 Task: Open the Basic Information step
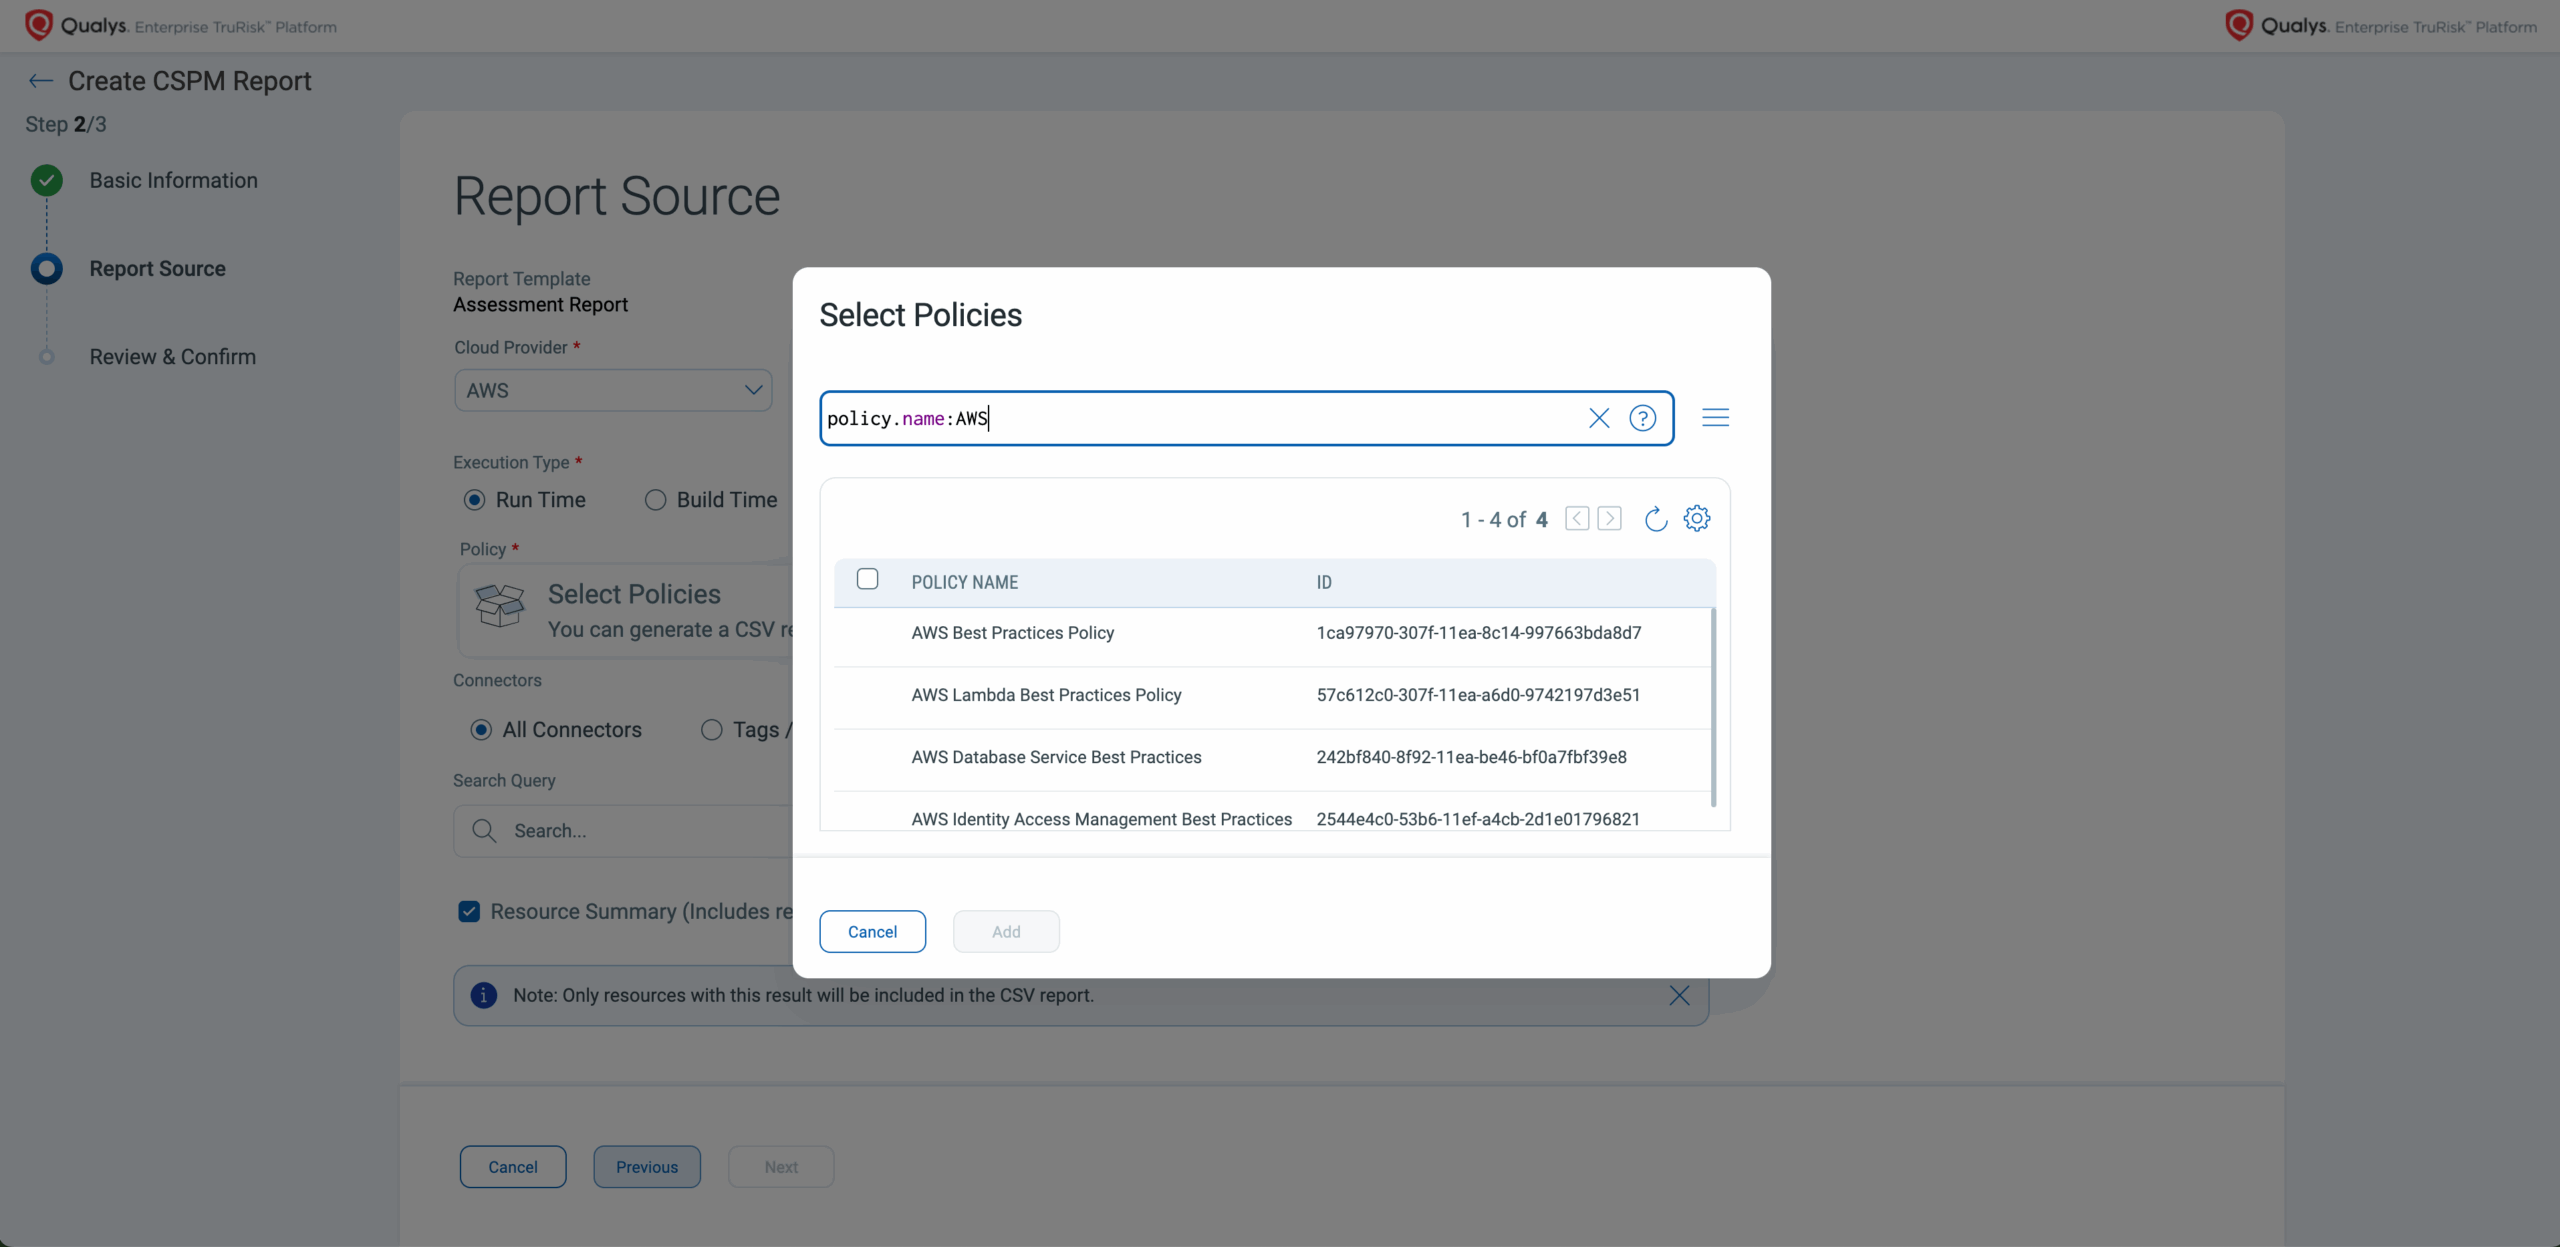point(173,180)
